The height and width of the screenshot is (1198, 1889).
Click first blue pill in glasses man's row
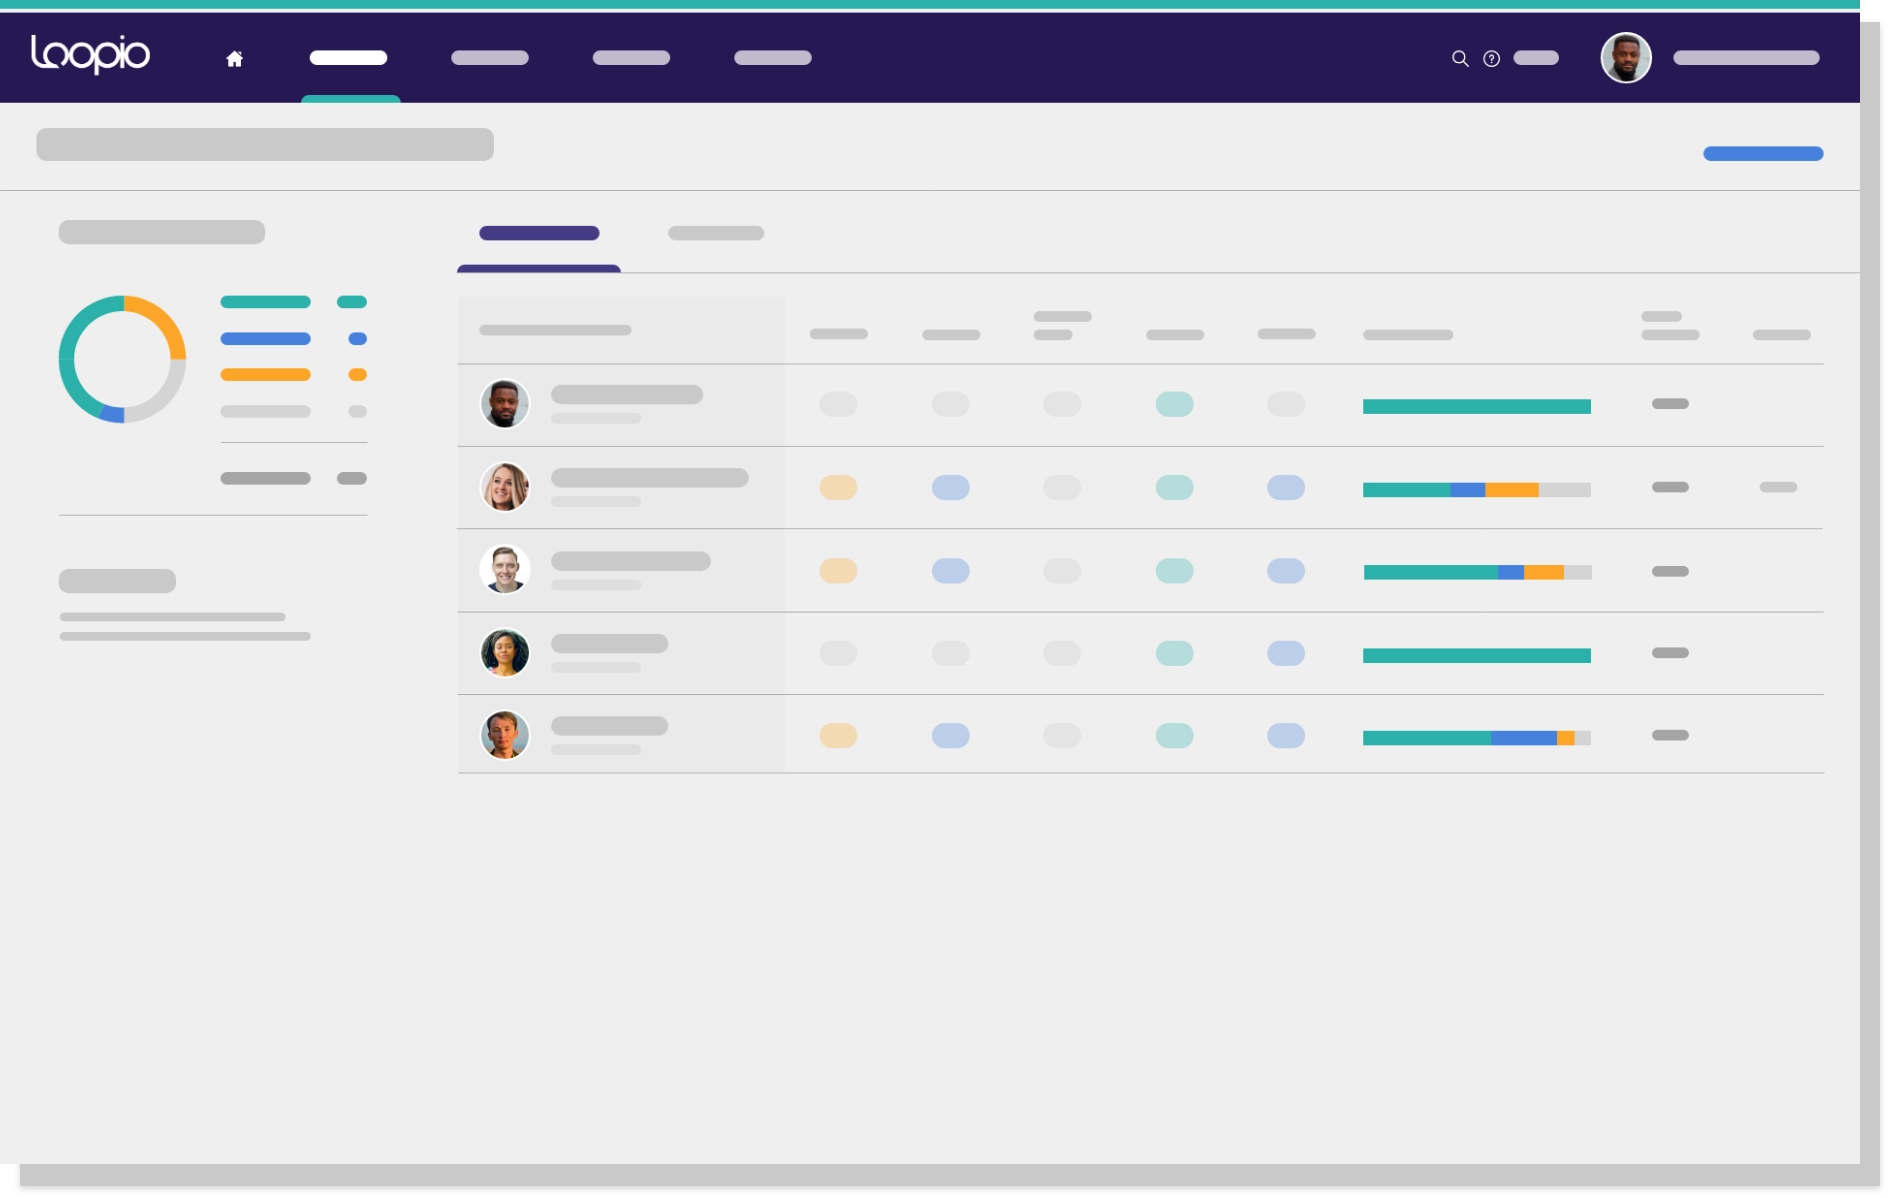(950, 571)
